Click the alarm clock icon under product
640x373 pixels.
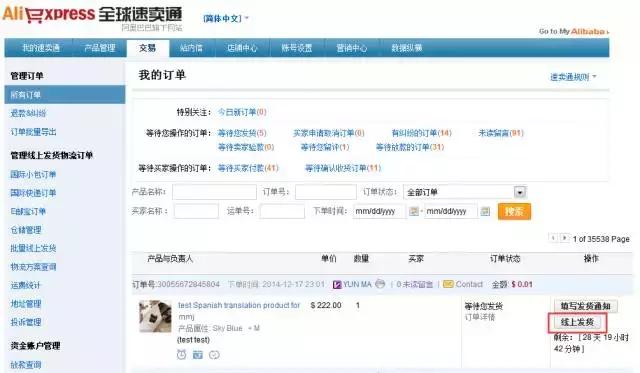182,355
